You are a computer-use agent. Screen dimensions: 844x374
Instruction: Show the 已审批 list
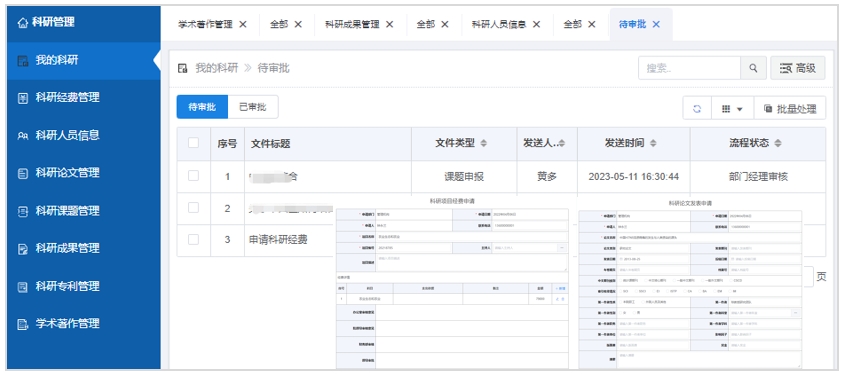[x=252, y=107]
